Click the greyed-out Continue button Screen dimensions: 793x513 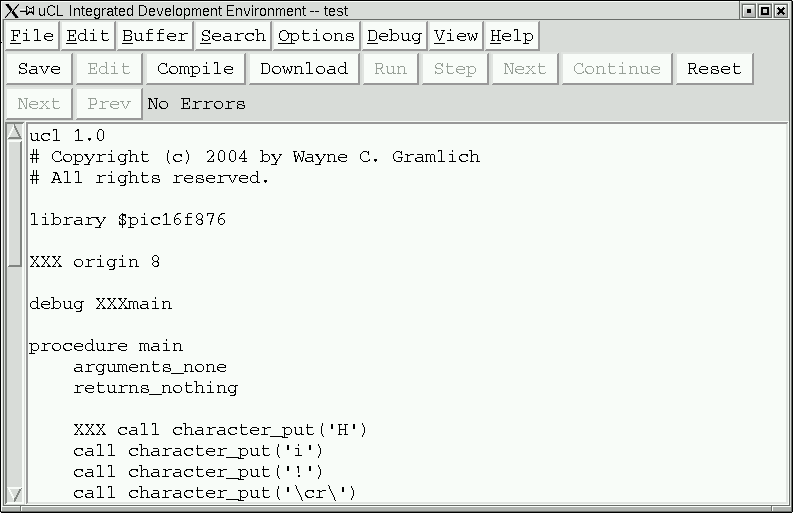click(616, 69)
